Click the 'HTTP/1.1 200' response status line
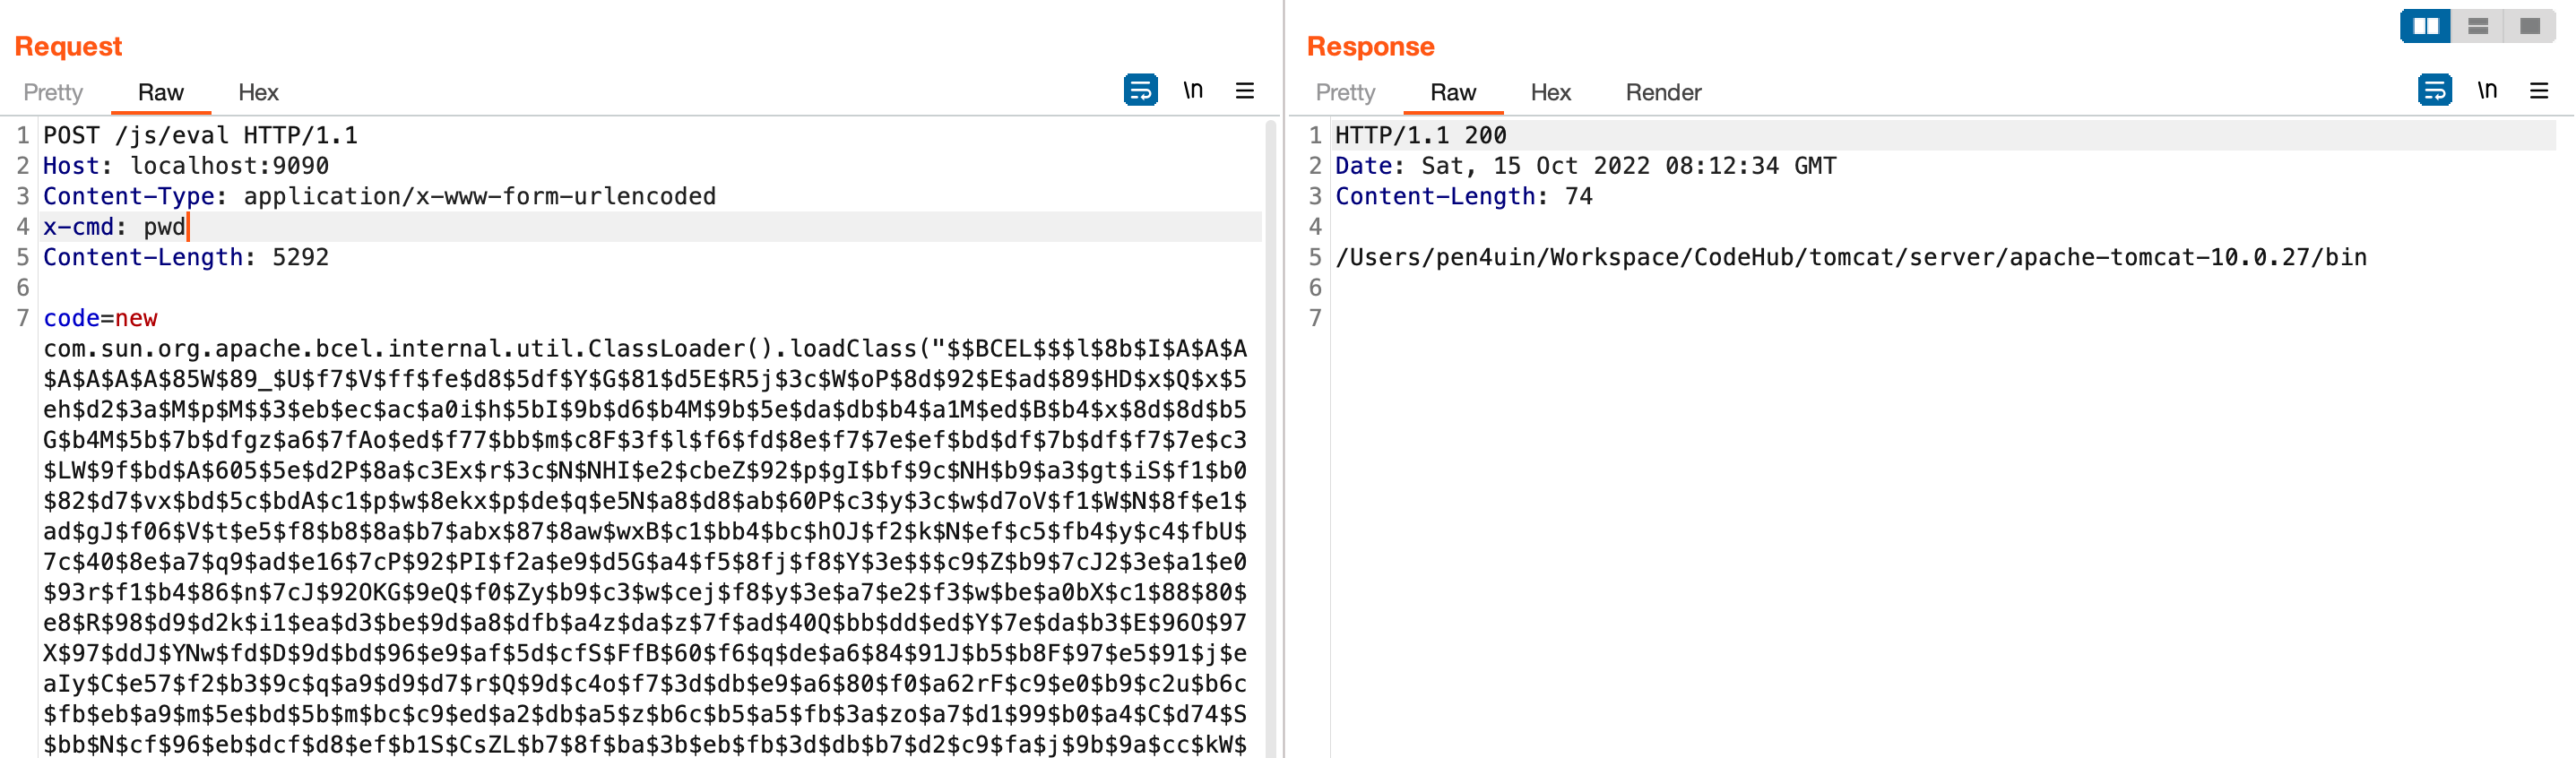2576x758 pixels. [1420, 135]
